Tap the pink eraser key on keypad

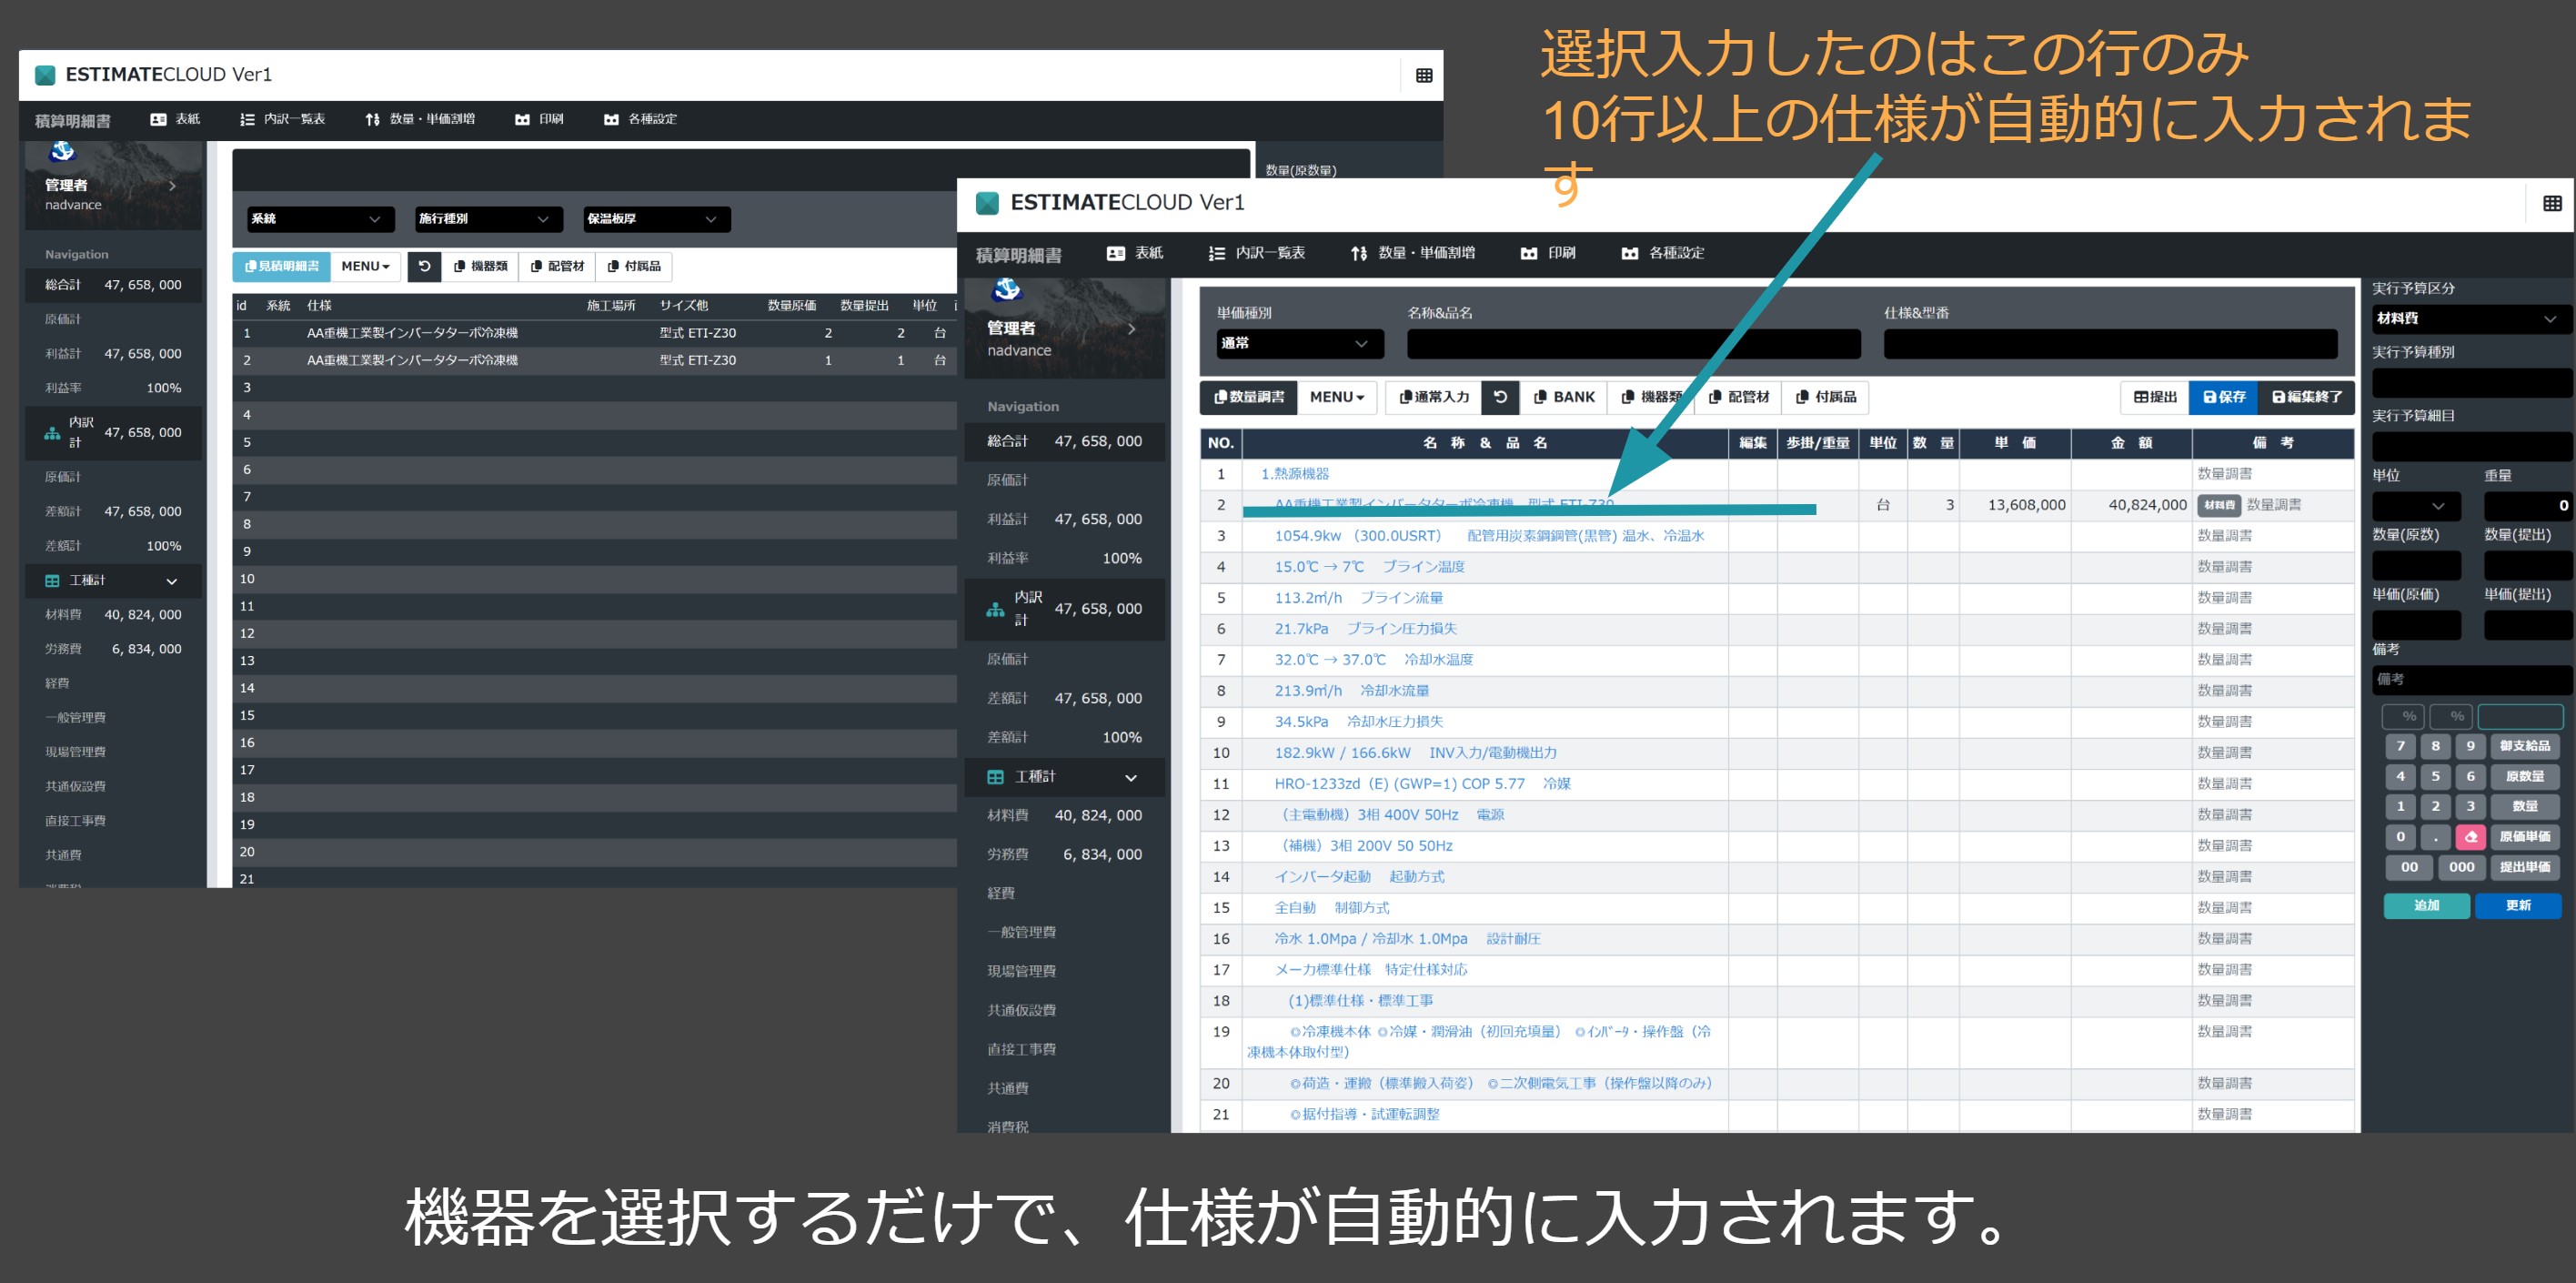click(2471, 837)
